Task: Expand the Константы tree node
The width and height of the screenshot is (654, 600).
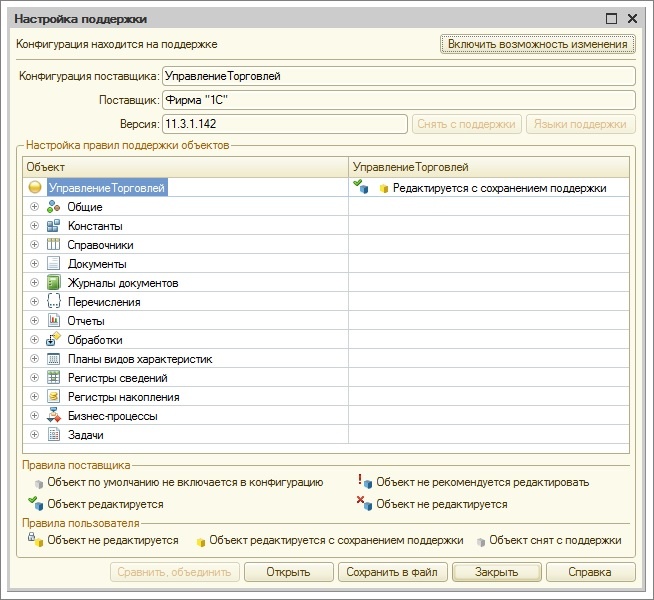Action: (35, 226)
